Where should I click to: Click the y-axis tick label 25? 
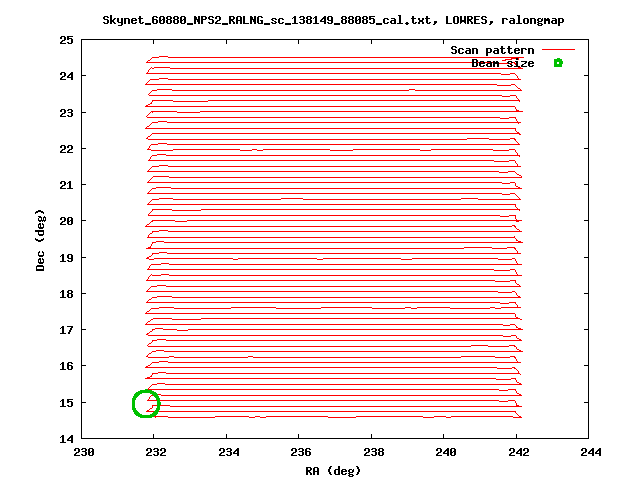[x=67, y=40]
